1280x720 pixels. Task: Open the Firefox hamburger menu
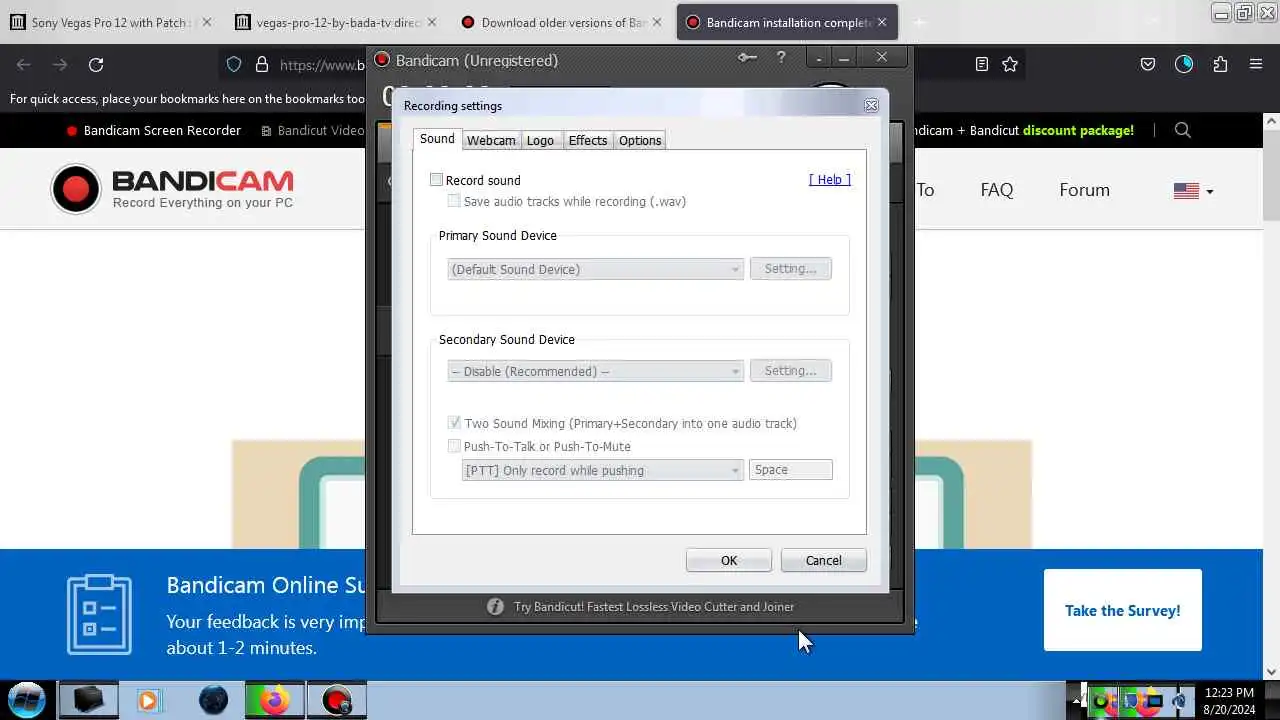tap(1256, 65)
